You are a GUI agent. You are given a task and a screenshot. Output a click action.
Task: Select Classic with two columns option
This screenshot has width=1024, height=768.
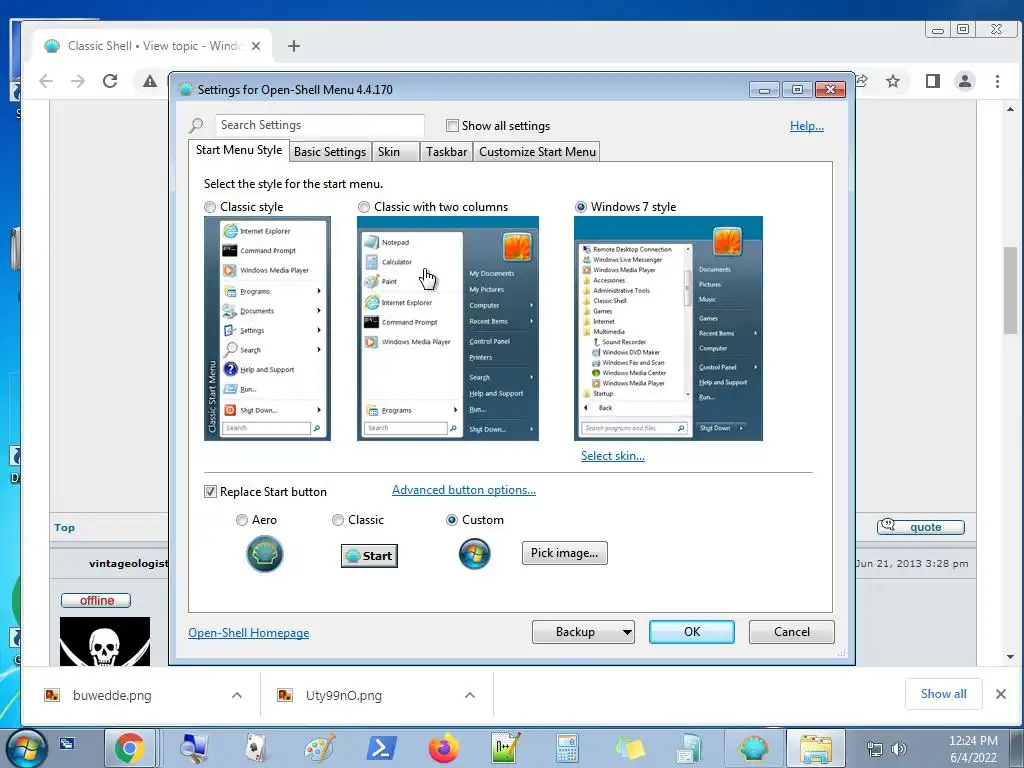[x=364, y=207]
